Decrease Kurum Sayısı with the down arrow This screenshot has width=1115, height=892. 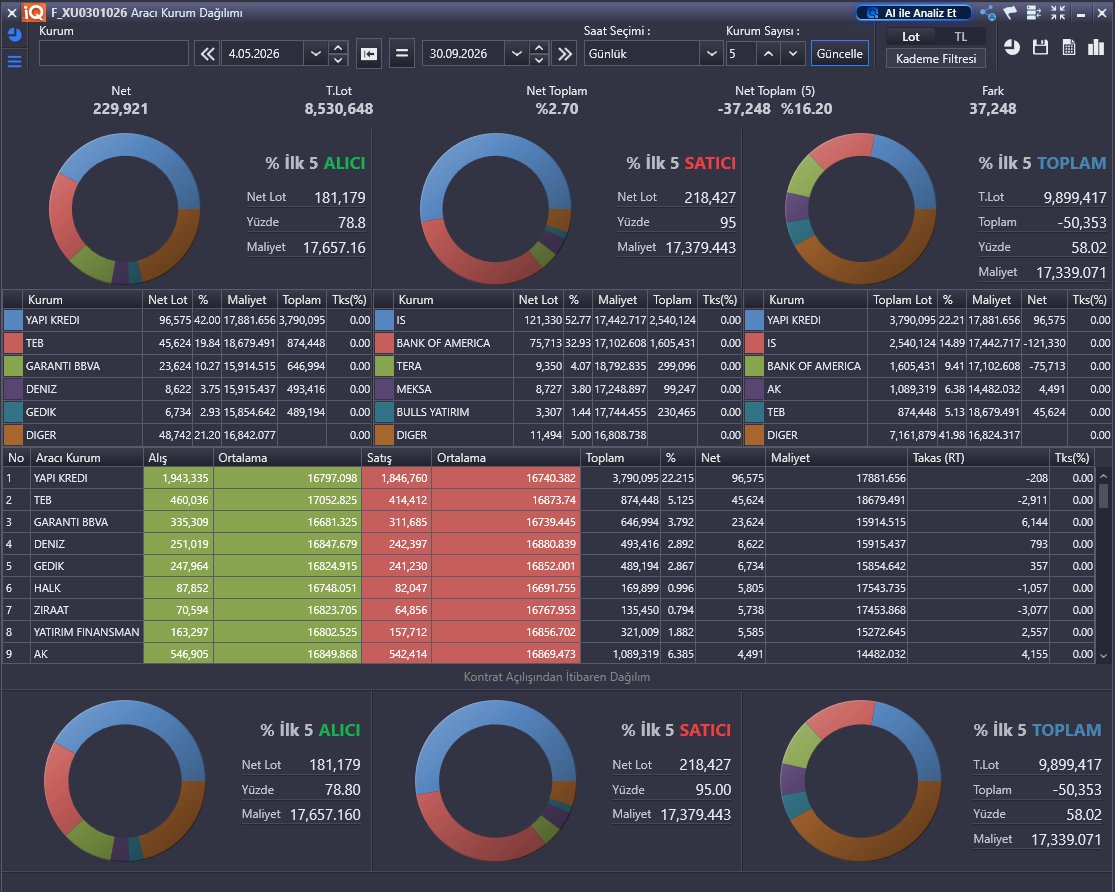(793, 53)
